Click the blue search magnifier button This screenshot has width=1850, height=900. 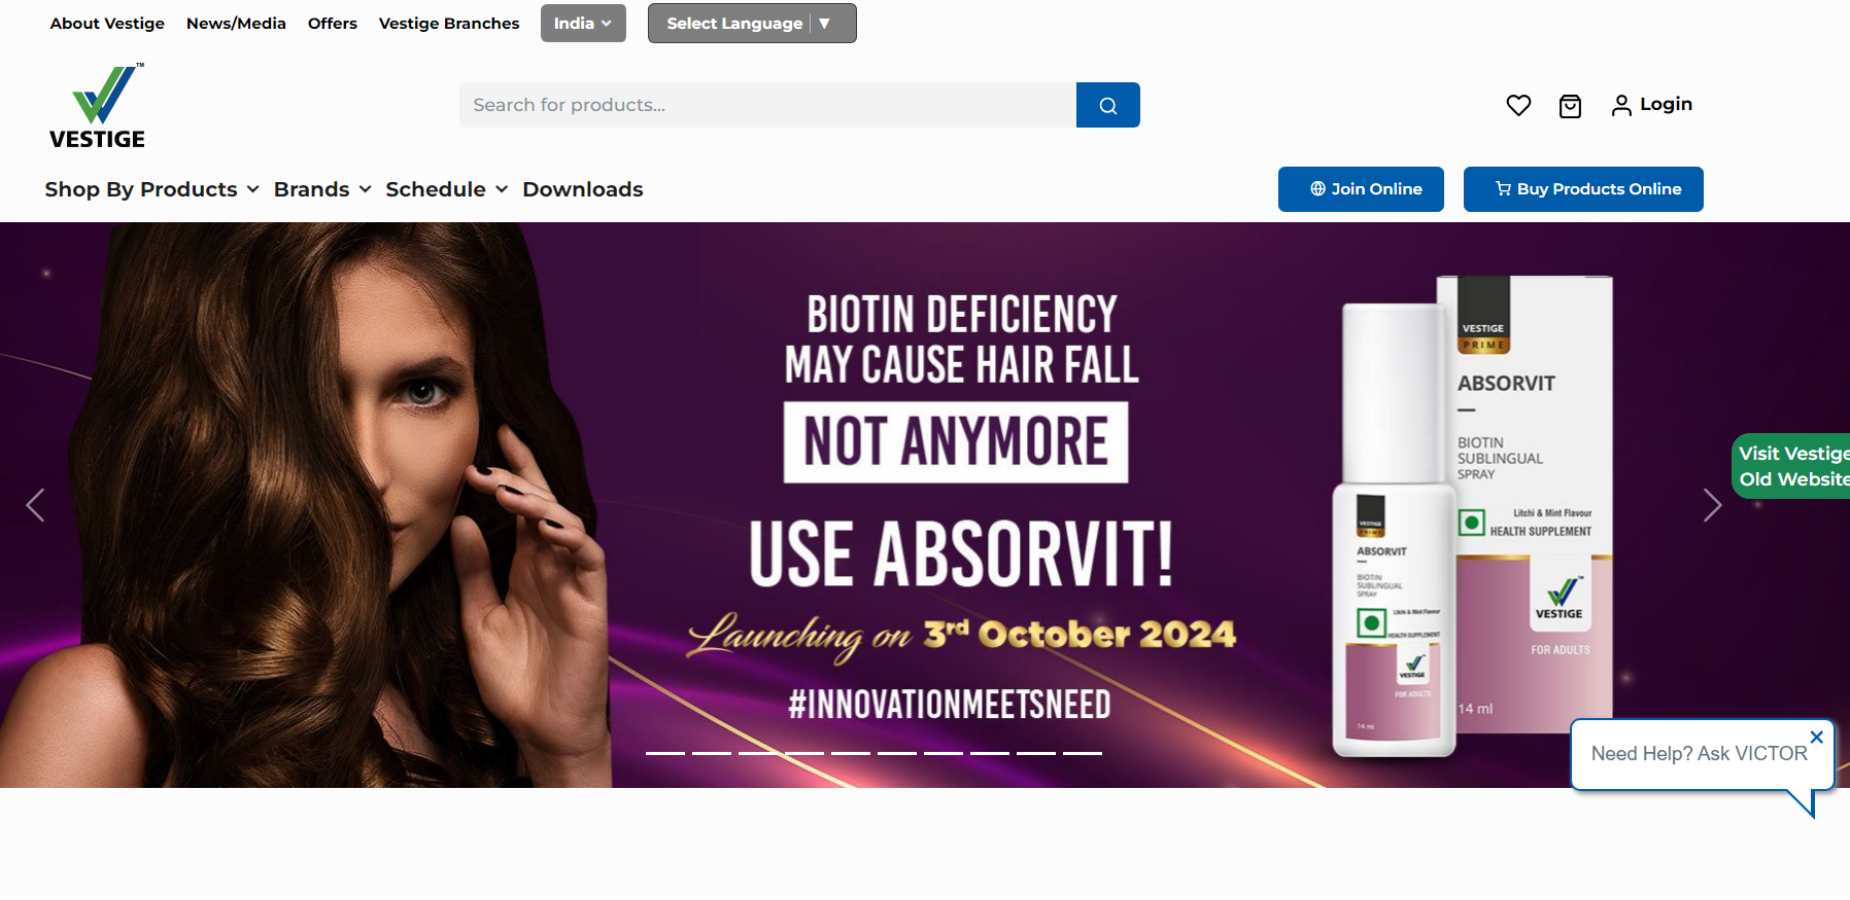click(x=1108, y=105)
